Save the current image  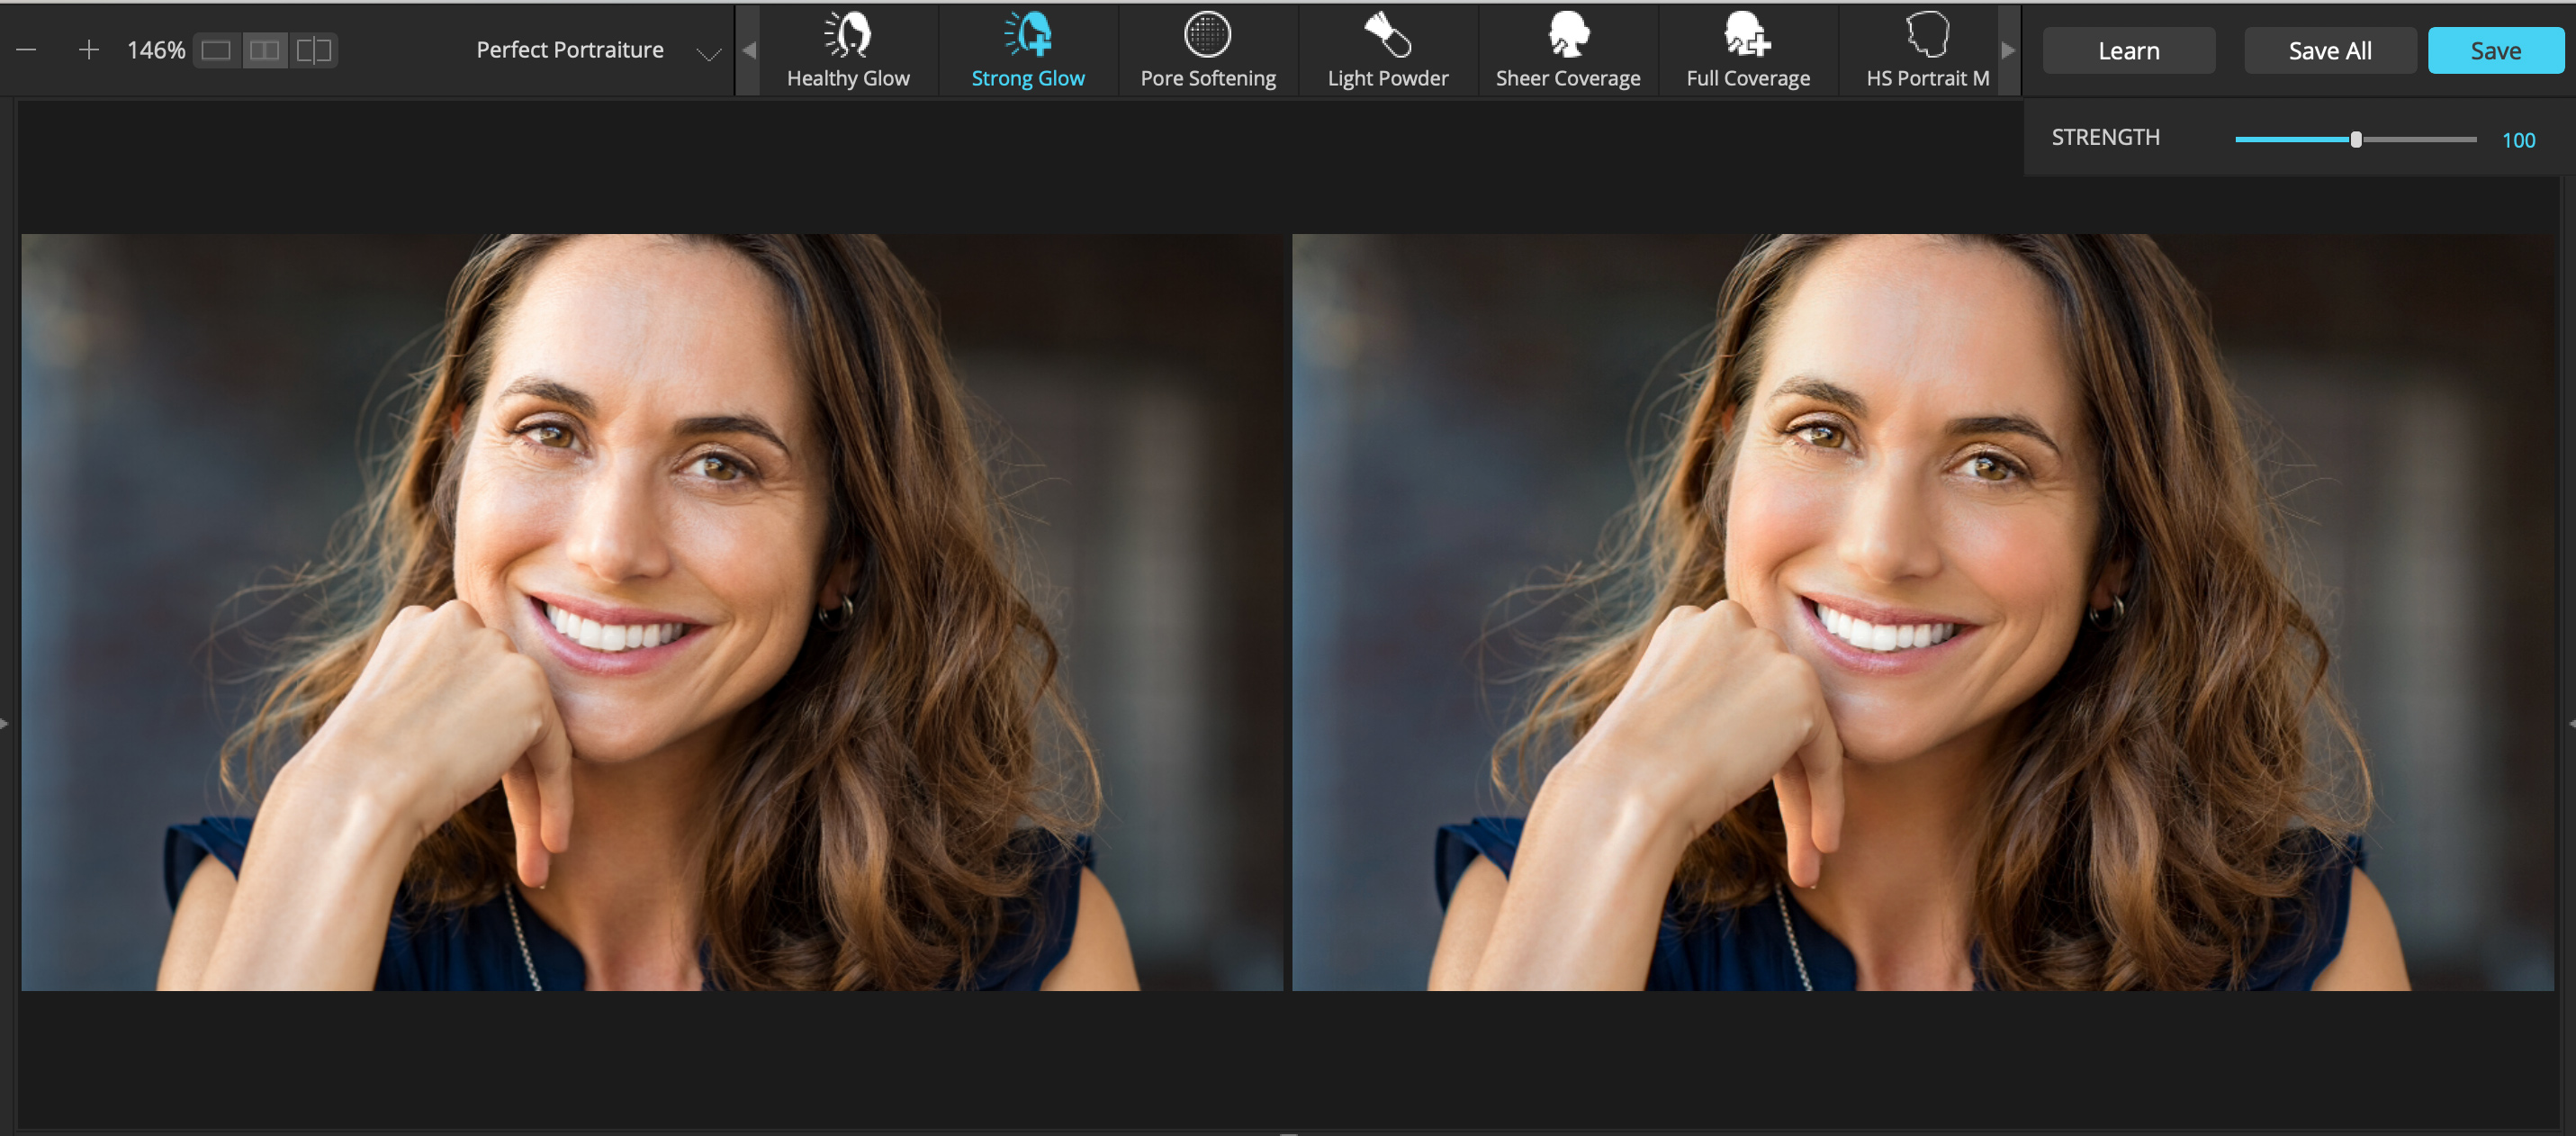(x=2495, y=49)
